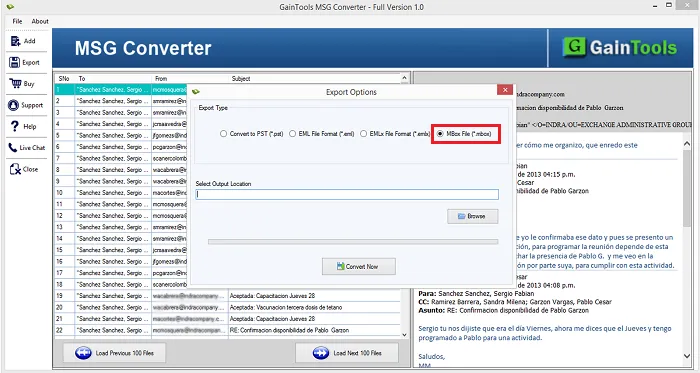Click the Close icon in sidebar
700x373 pixels.
(15, 169)
